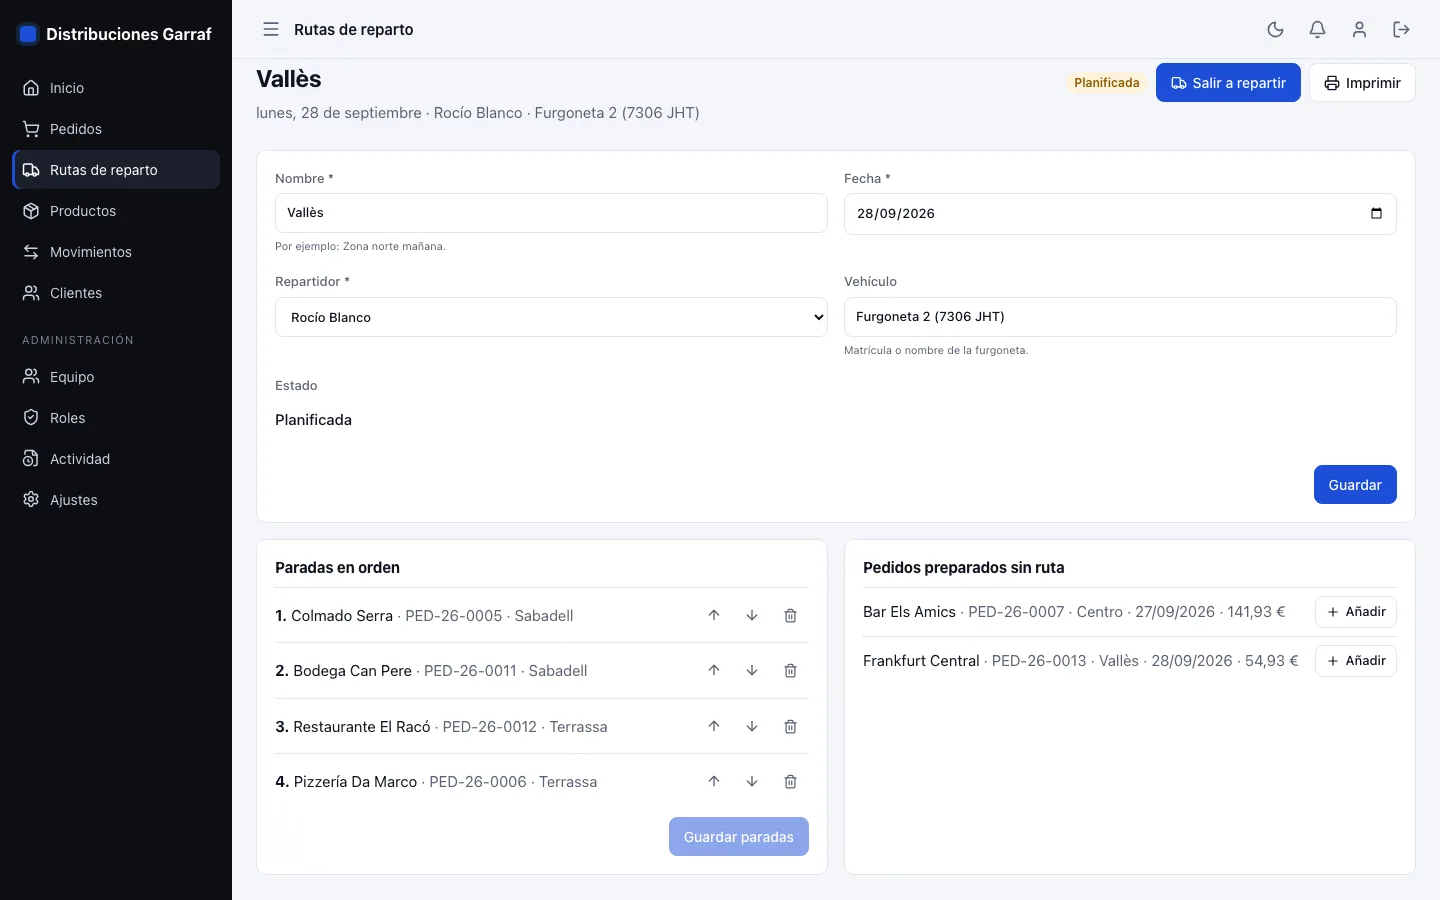Click Salir a repartir button
The image size is (1440, 900).
point(1228,83)
